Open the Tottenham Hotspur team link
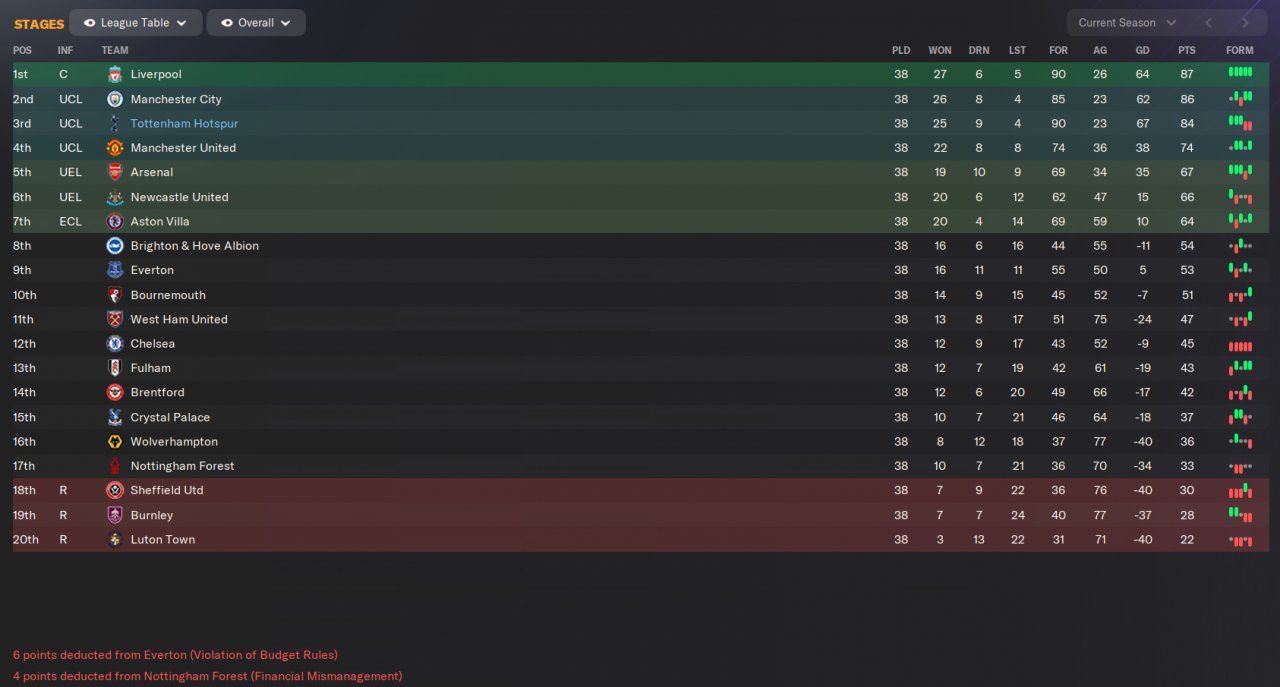 pos(184,124)
